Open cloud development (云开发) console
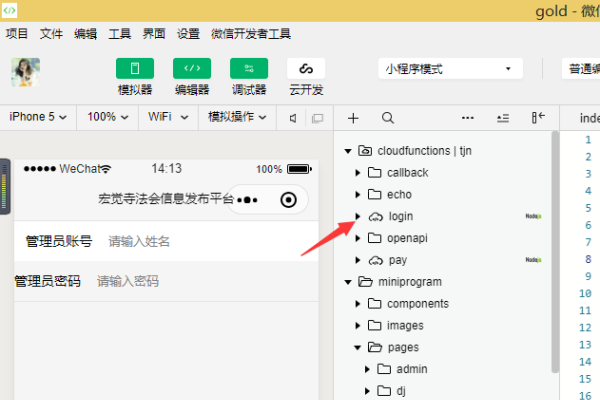This screenshot has height=400, width=600. click(x=306, y=69)
